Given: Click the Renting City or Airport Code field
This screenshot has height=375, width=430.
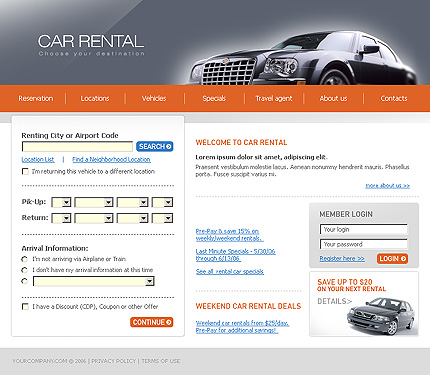Looking at the screenshot, I should 77,147.
